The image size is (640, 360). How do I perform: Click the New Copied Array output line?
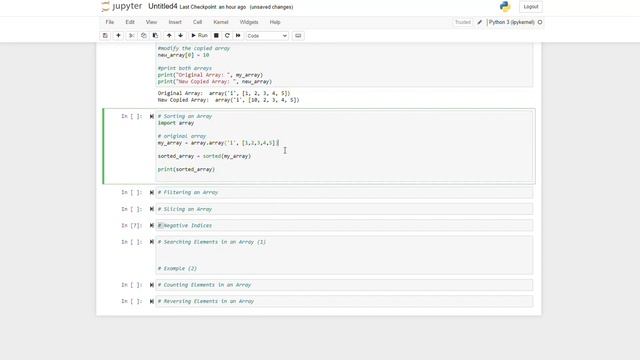(x=229, y=100)
